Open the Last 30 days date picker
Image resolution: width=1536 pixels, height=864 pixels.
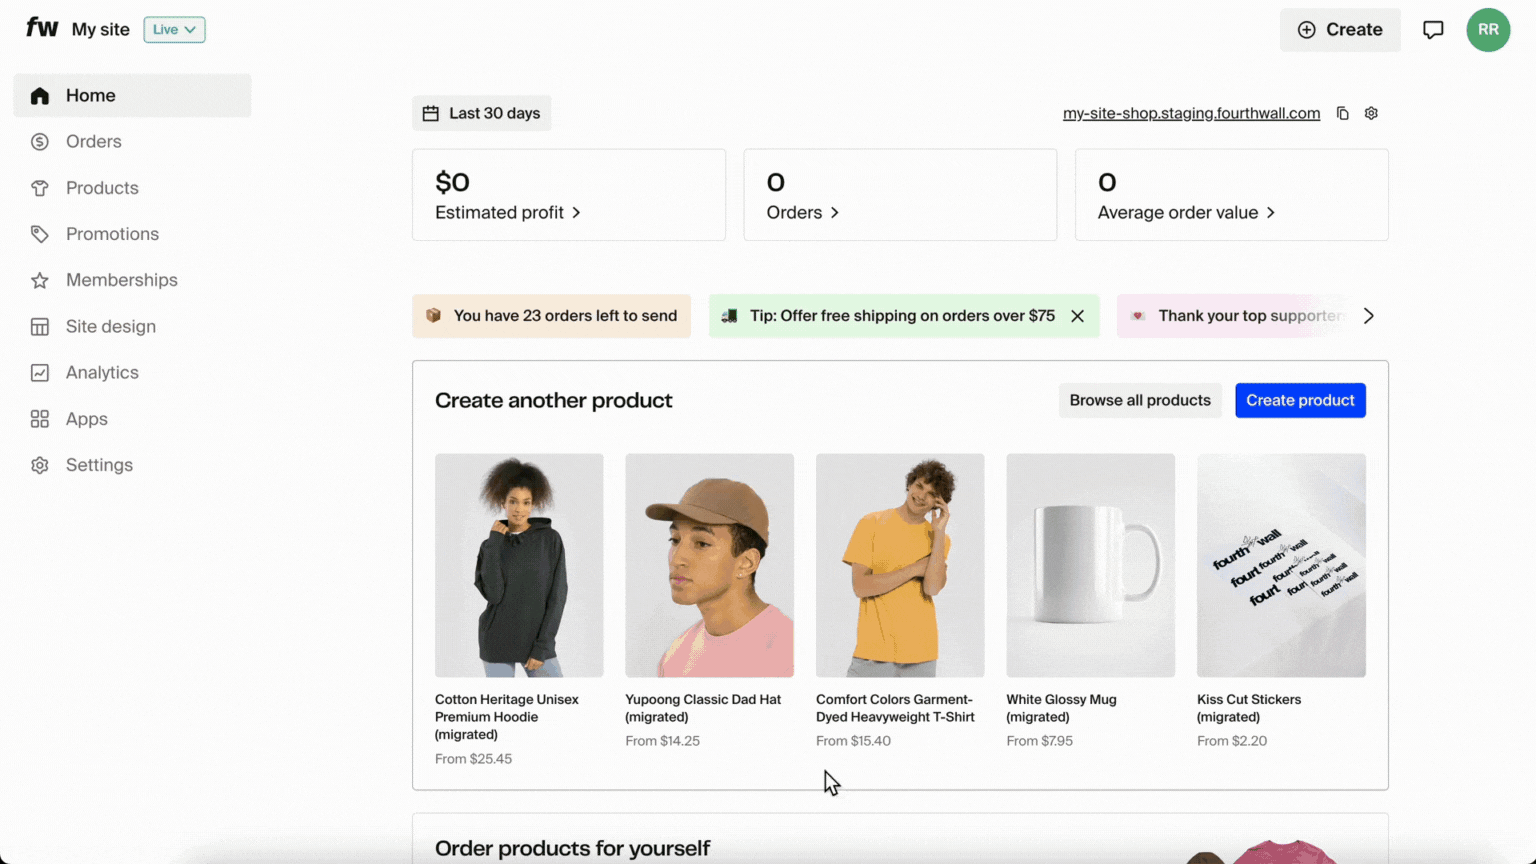[x=482, y=114]
